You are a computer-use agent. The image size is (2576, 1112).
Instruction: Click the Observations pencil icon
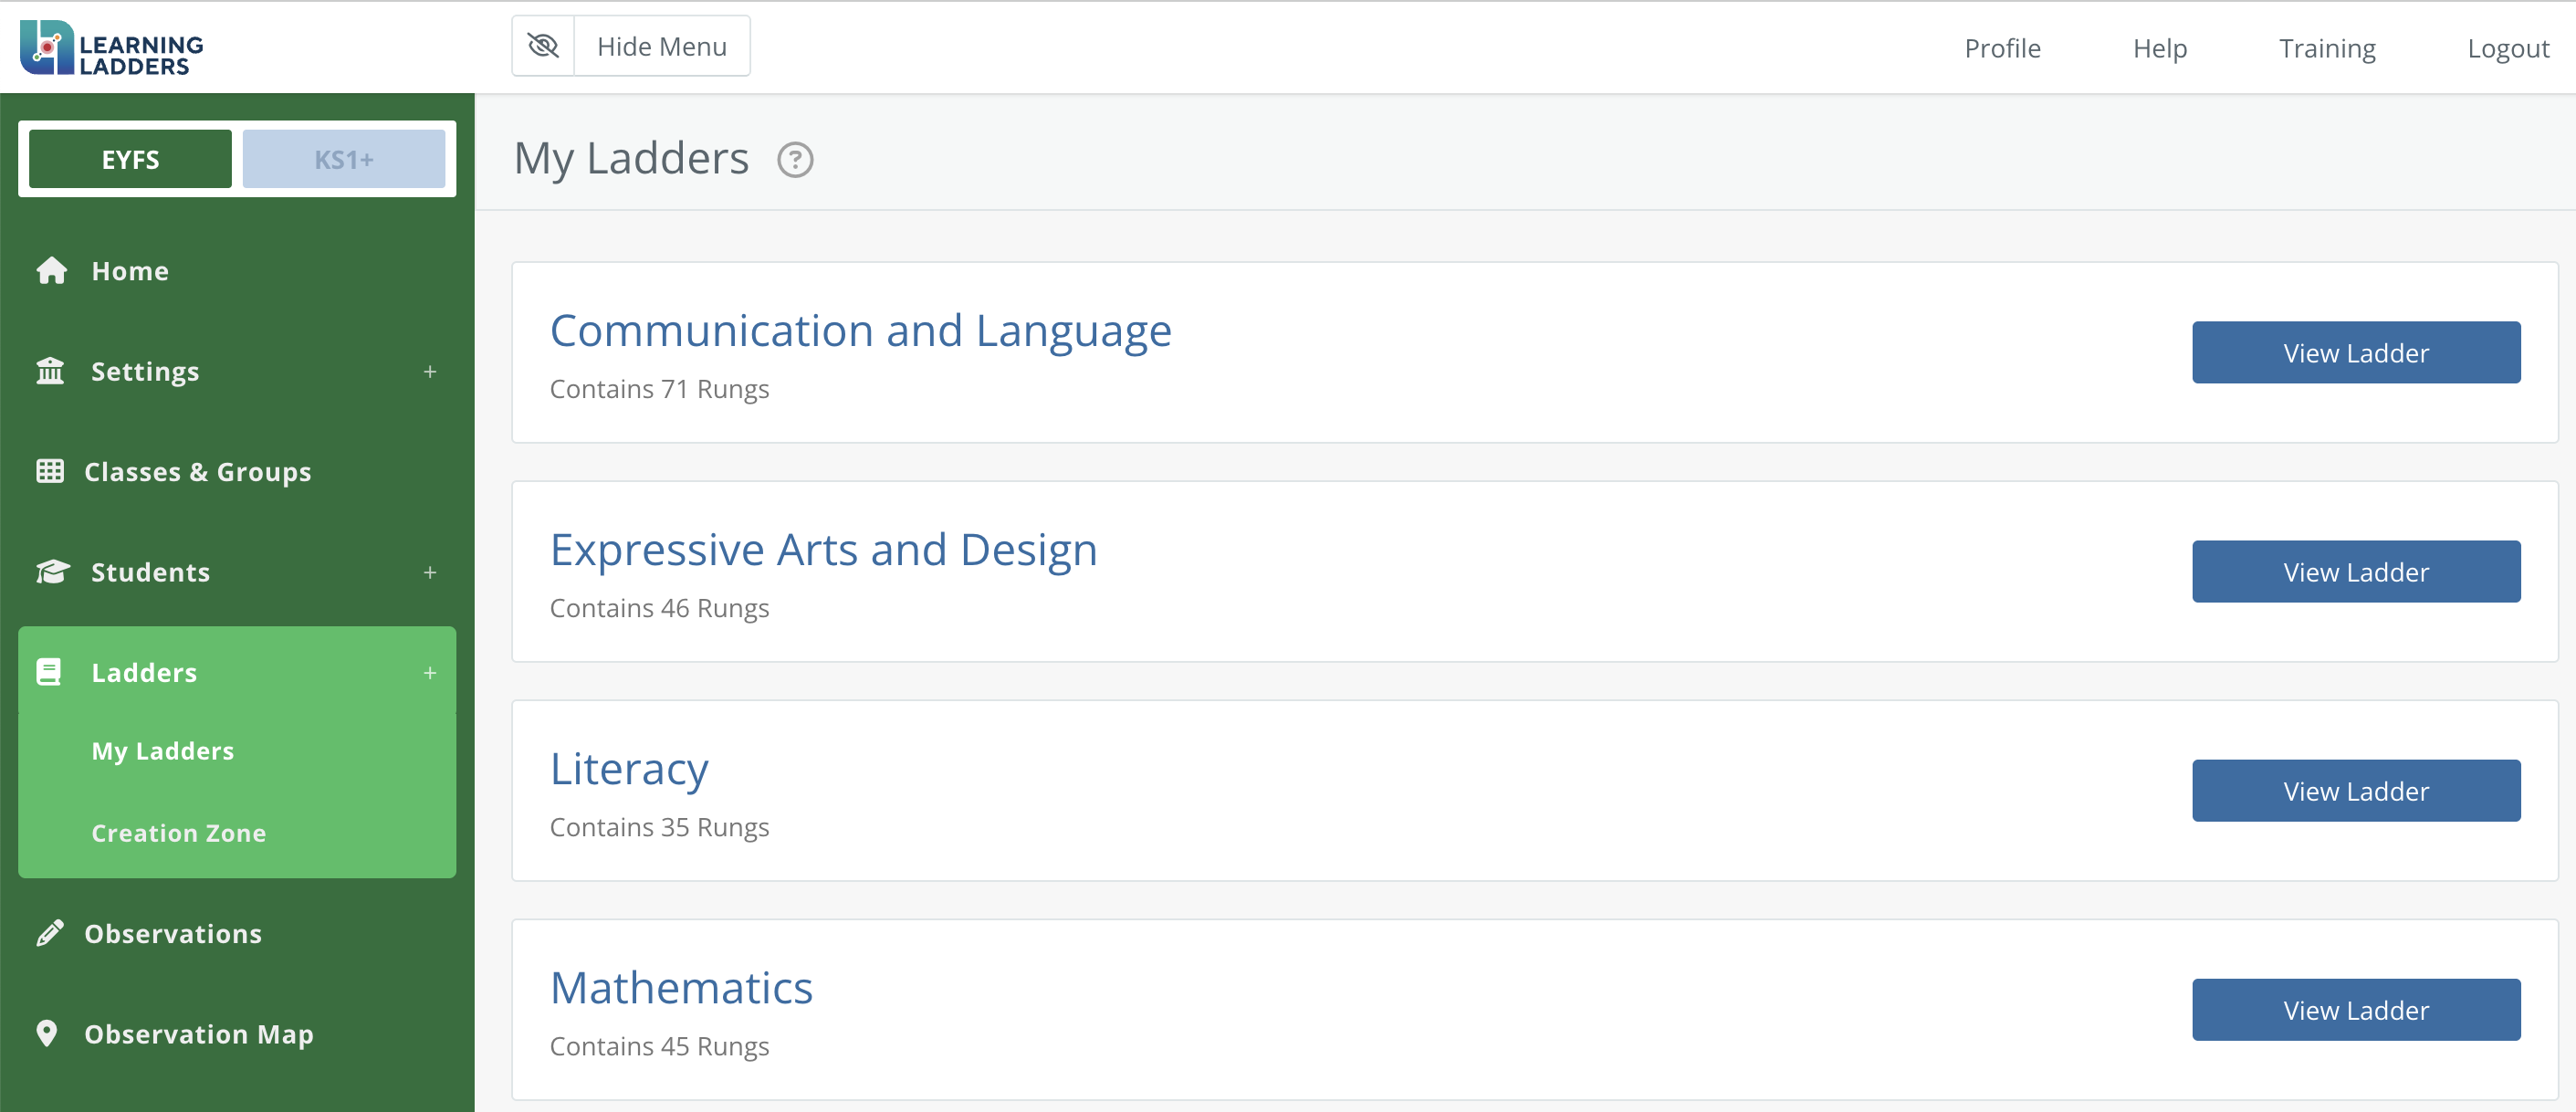click(50, 933)
